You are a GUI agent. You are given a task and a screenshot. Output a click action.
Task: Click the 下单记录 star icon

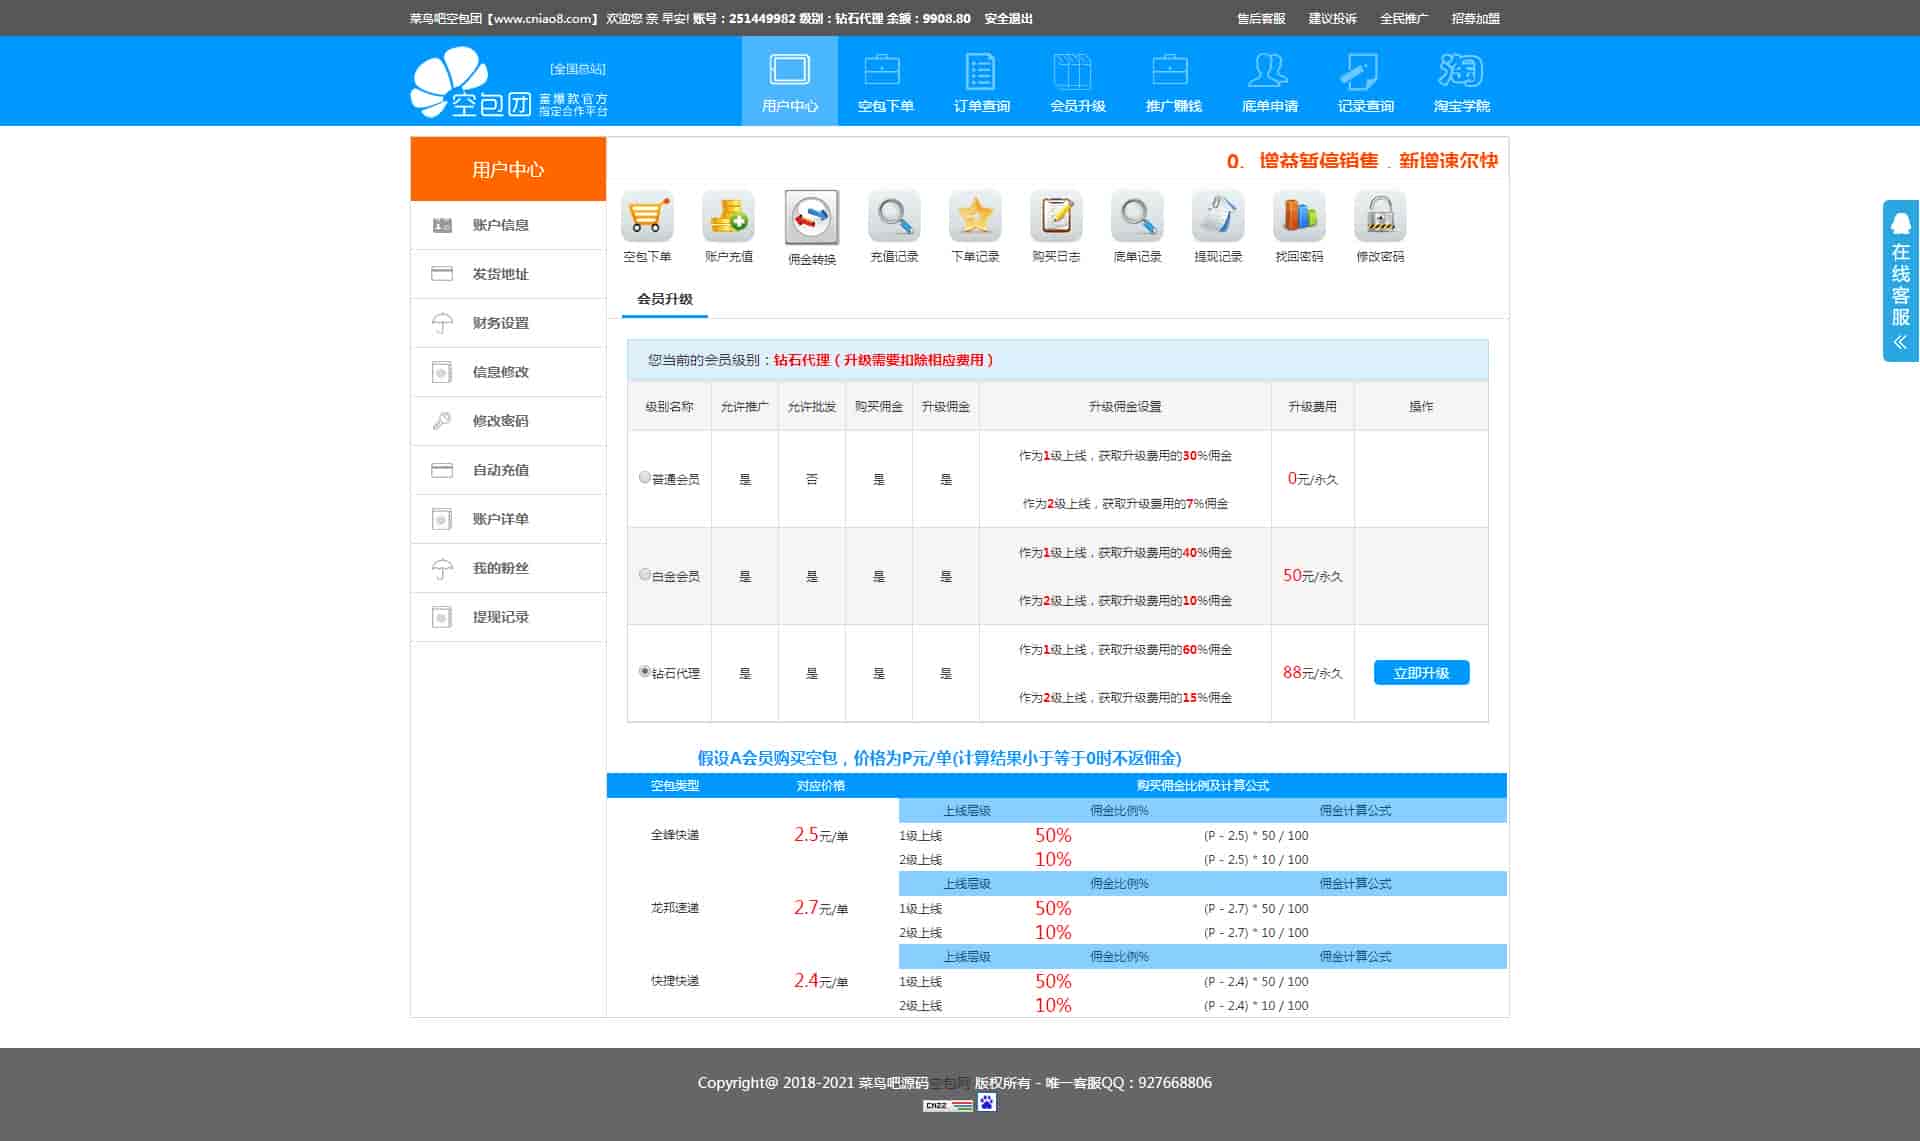click(x=975, y=217)
